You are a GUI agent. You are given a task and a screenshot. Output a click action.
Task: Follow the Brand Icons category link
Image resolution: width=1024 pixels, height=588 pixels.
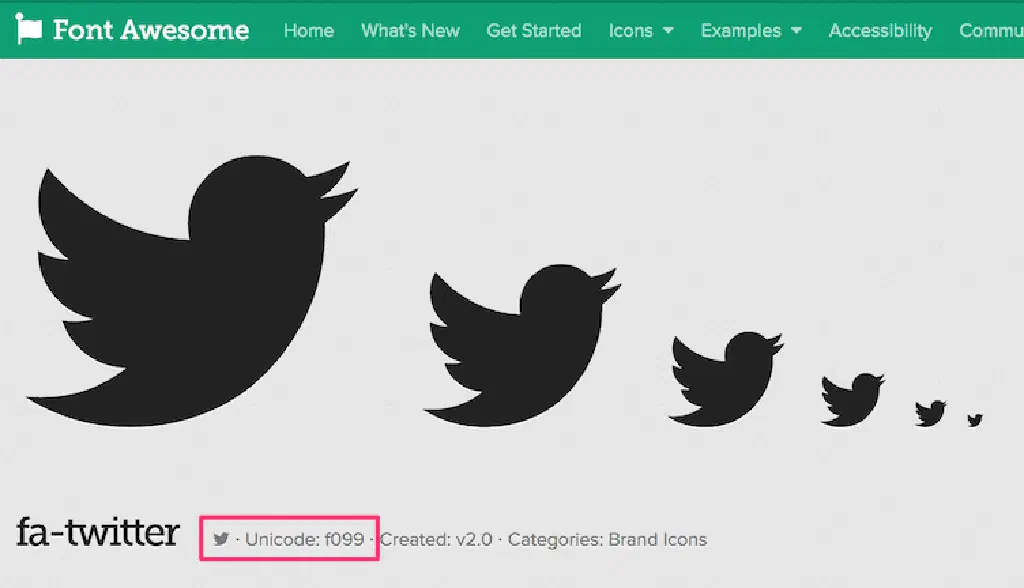tap(656, 540)
